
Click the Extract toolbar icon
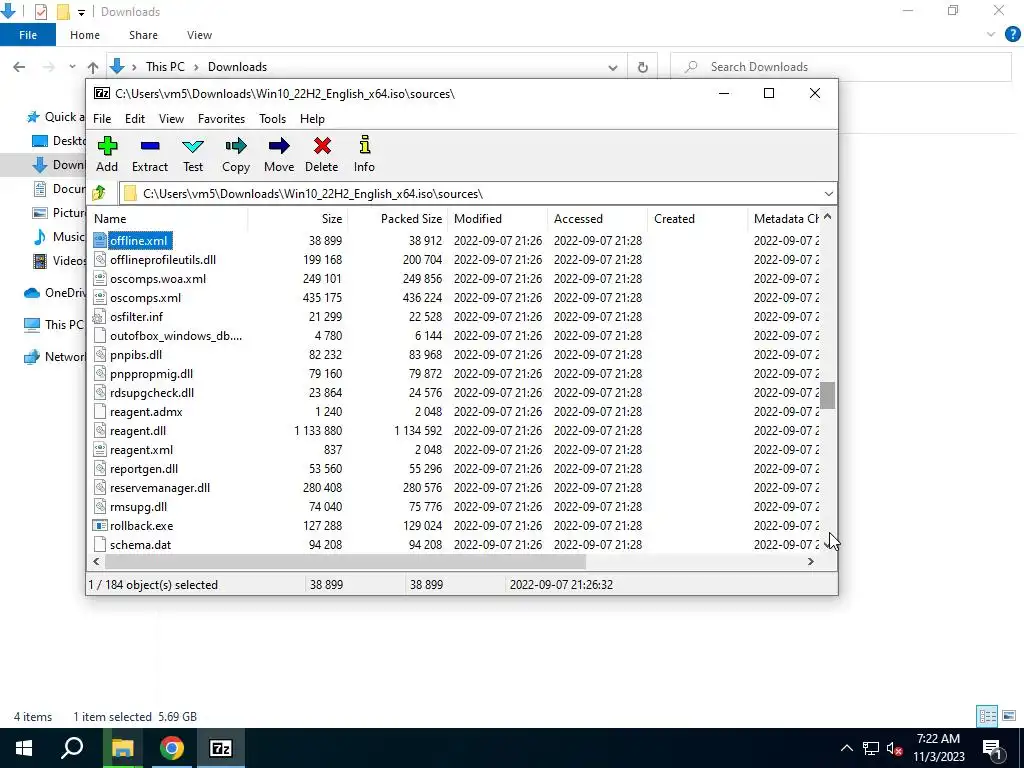click(150, 146)
